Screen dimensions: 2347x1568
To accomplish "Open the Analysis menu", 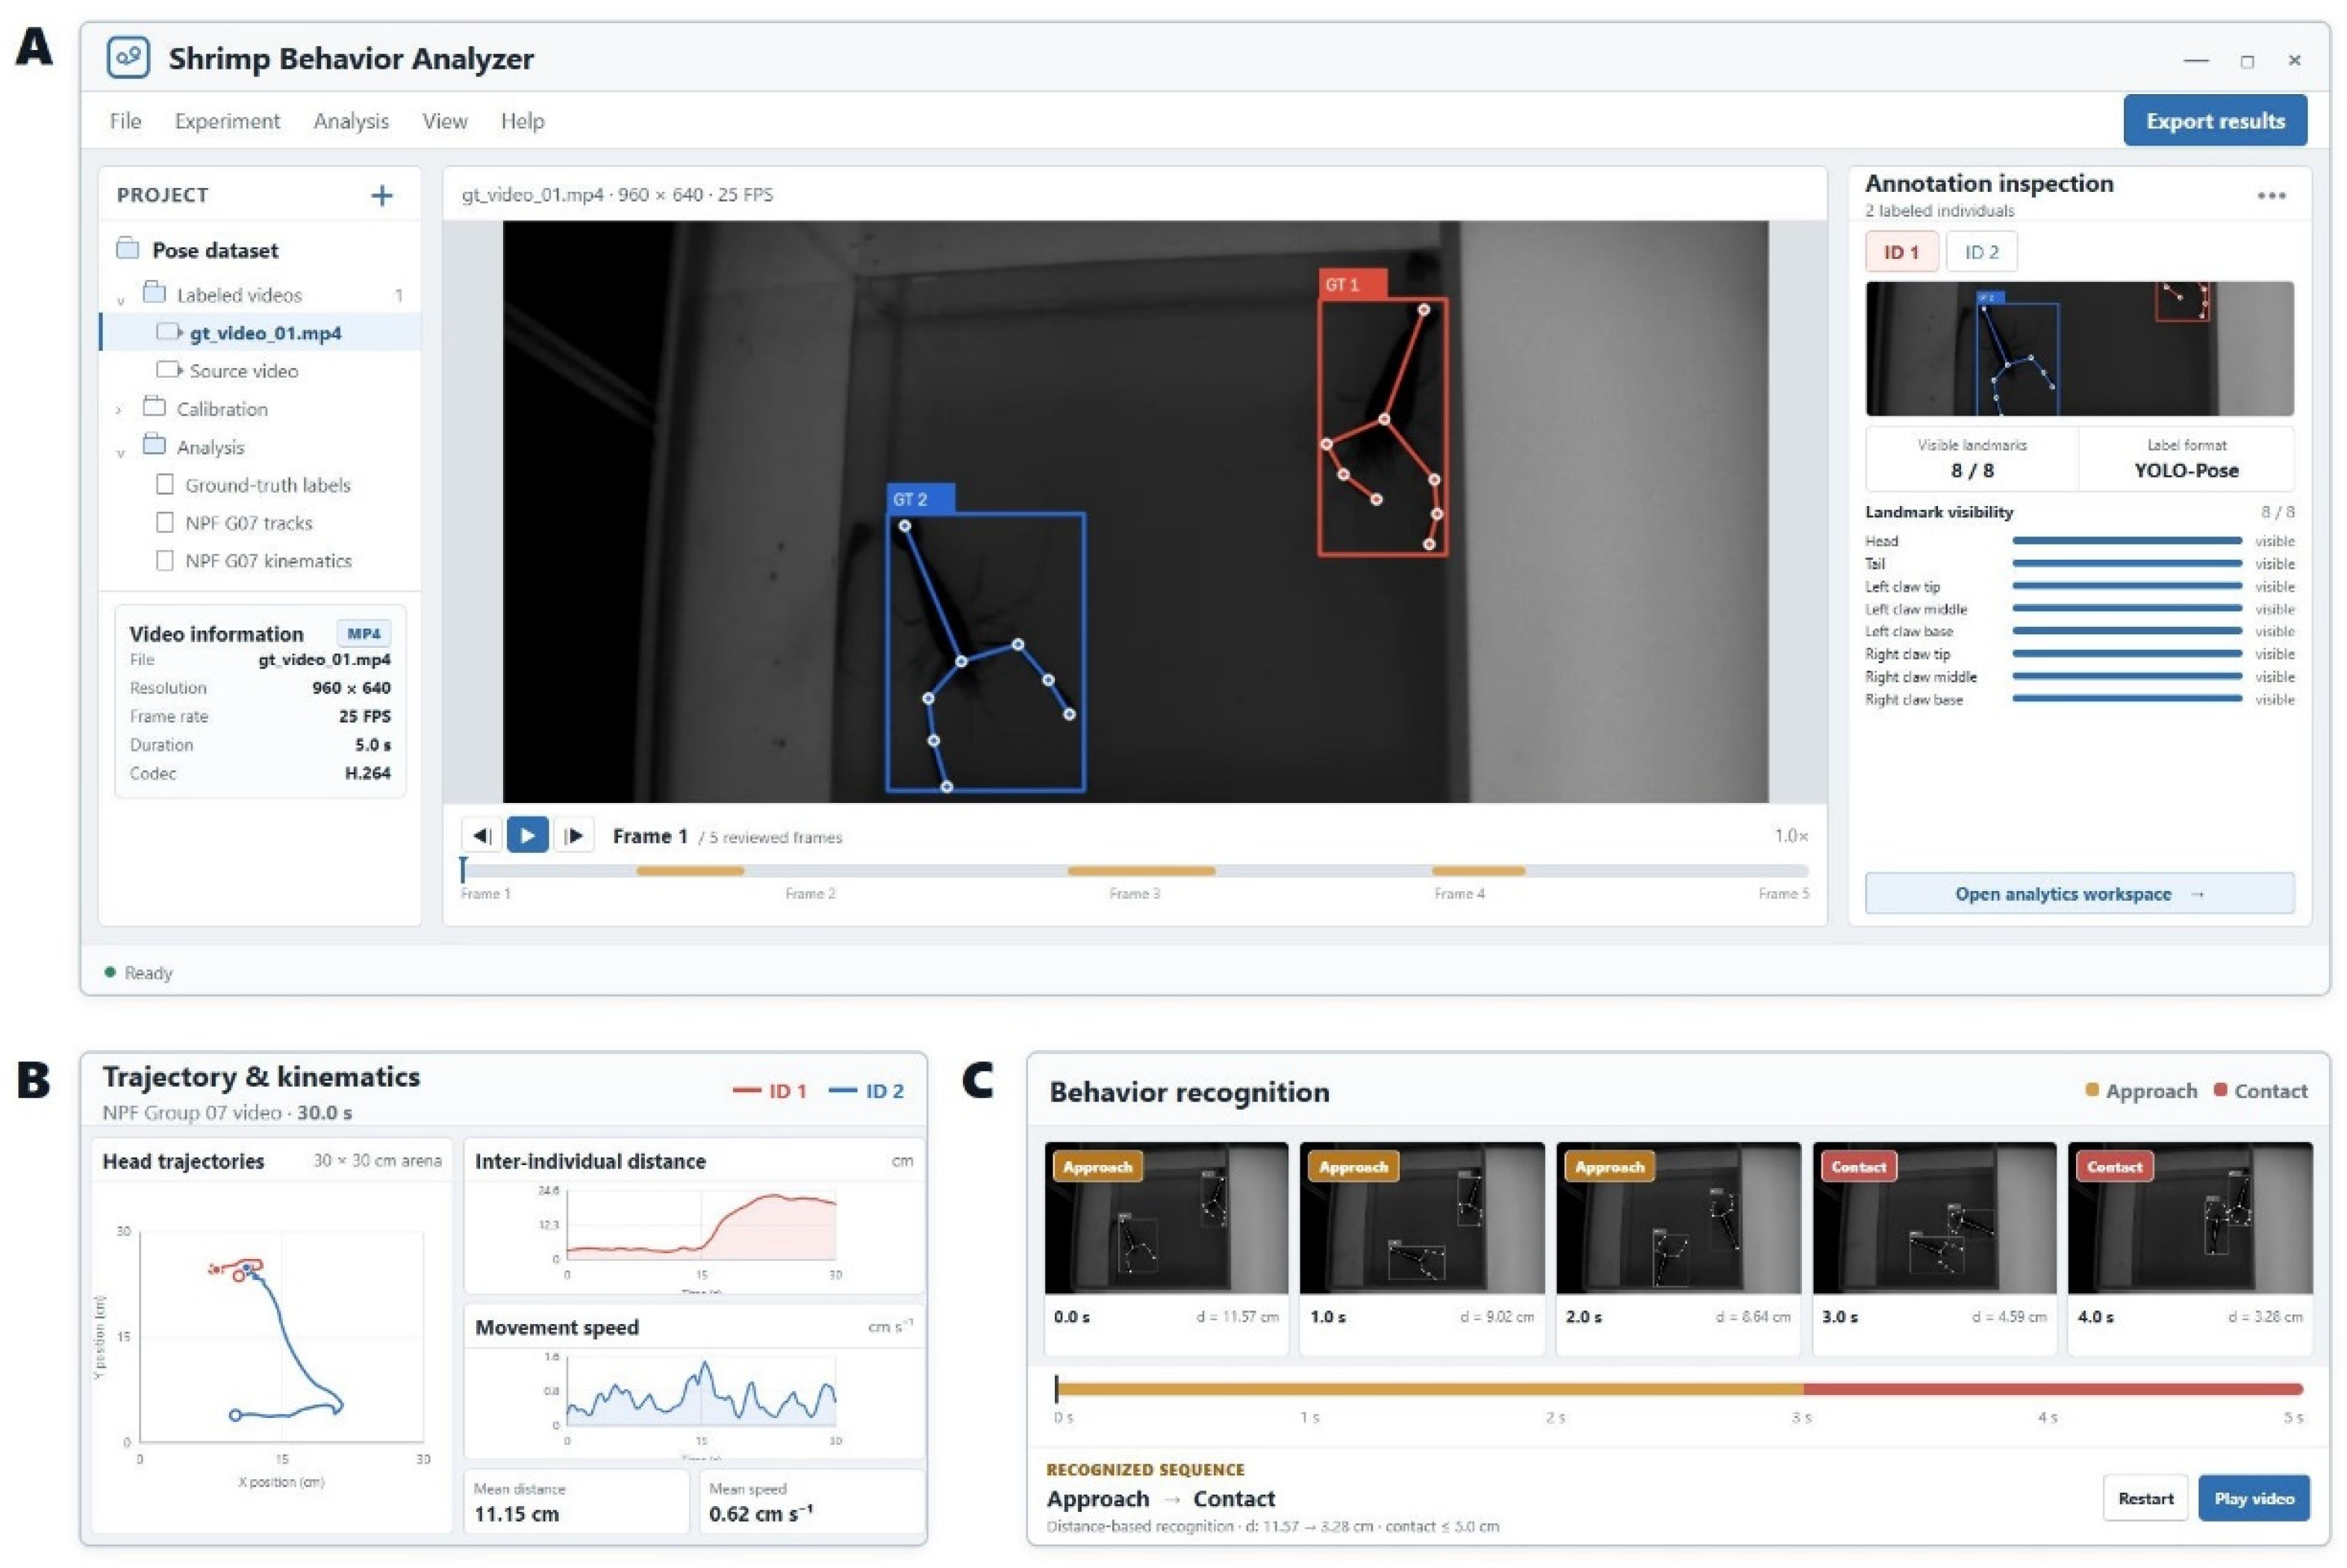I will click(351, 121).
